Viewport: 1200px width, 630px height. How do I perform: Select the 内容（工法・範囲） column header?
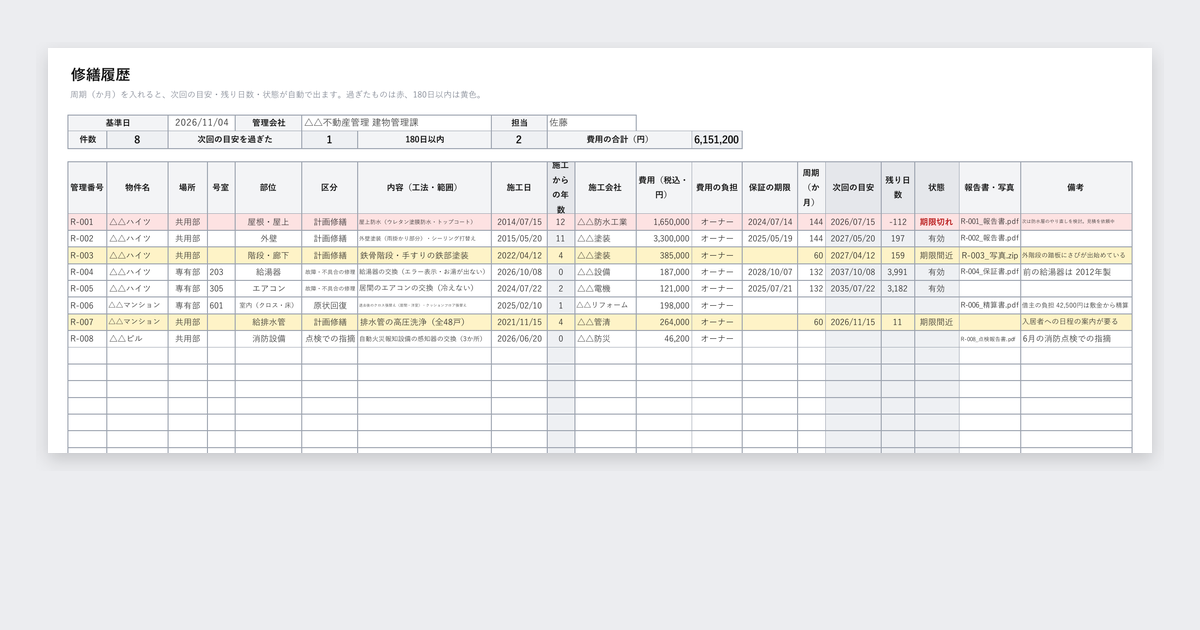point(424,187)
